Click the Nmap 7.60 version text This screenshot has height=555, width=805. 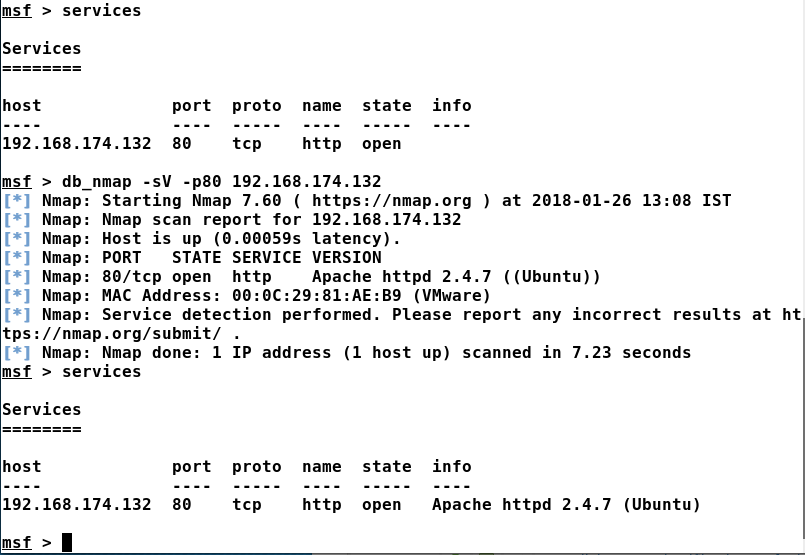tap(237, 200)
